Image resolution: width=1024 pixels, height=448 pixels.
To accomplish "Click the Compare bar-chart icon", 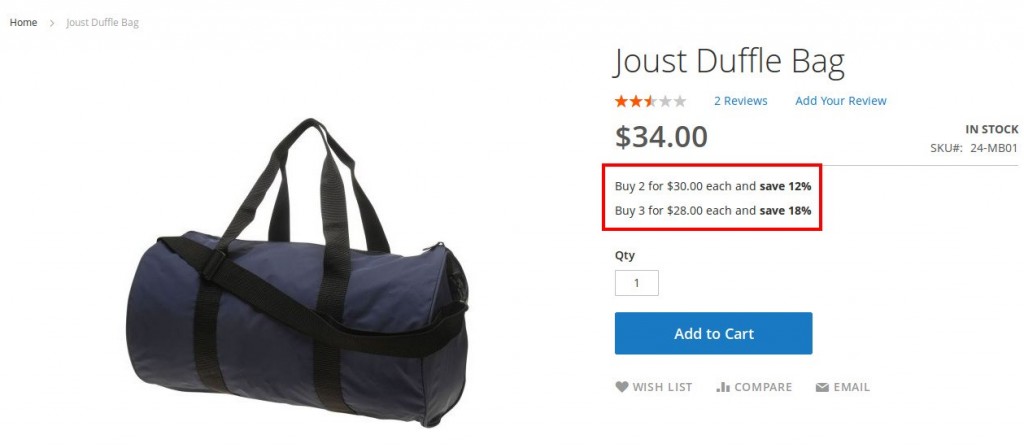I will click(x=723, y=387).
